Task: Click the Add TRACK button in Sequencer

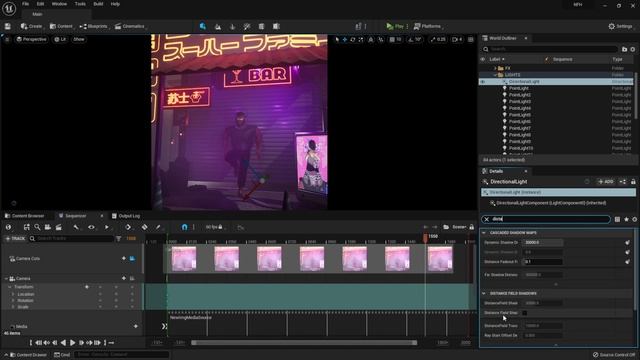Action: pyautogui.click(x=15, y=238)
